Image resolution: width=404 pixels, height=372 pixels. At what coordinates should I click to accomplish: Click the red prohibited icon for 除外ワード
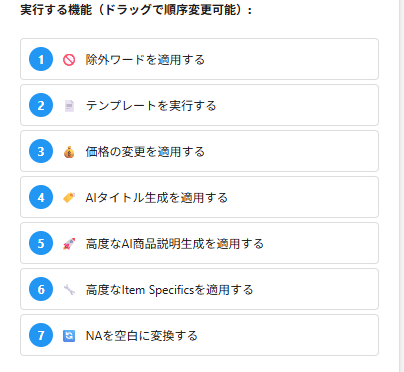(x=69, y=60)
